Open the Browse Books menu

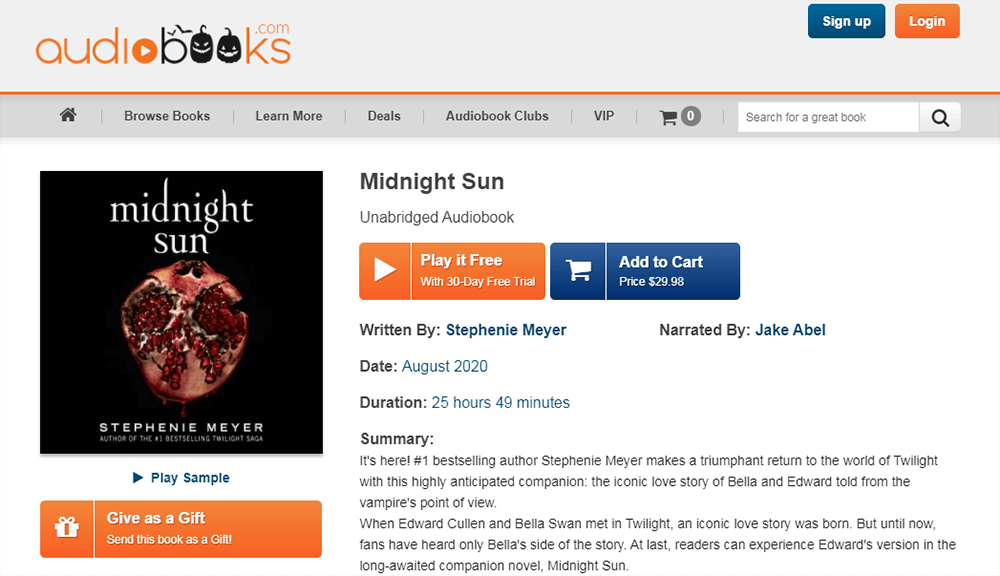(x=167, y=116)
